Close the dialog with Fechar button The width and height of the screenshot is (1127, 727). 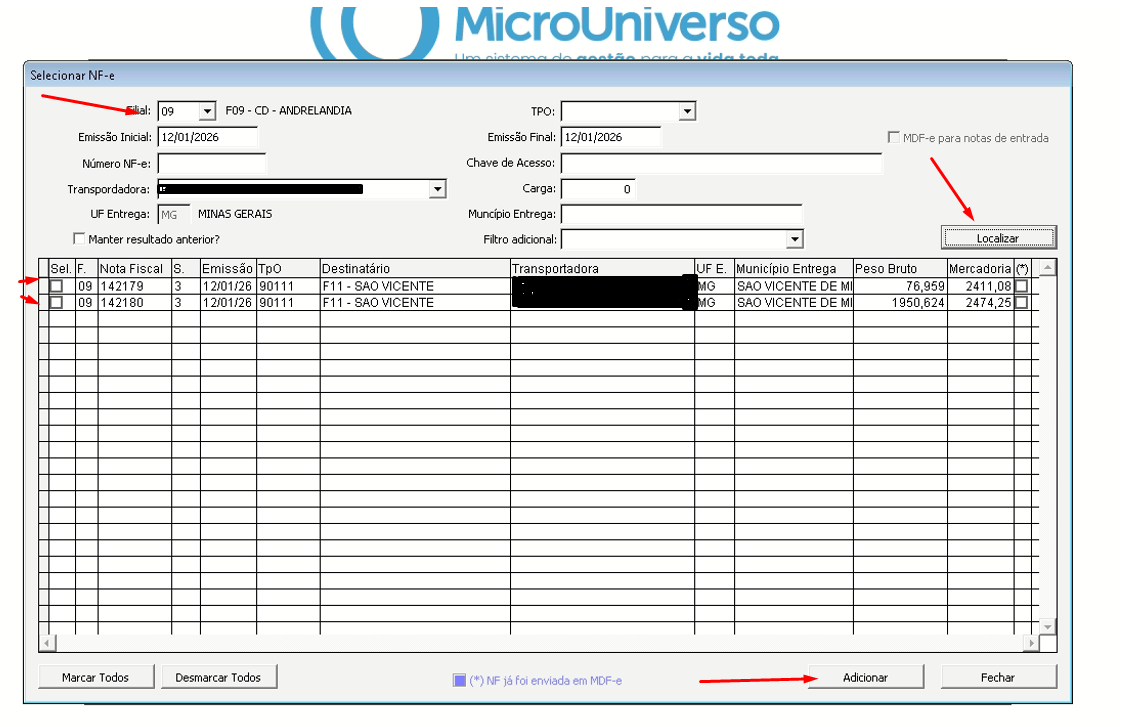coord(998,677)
